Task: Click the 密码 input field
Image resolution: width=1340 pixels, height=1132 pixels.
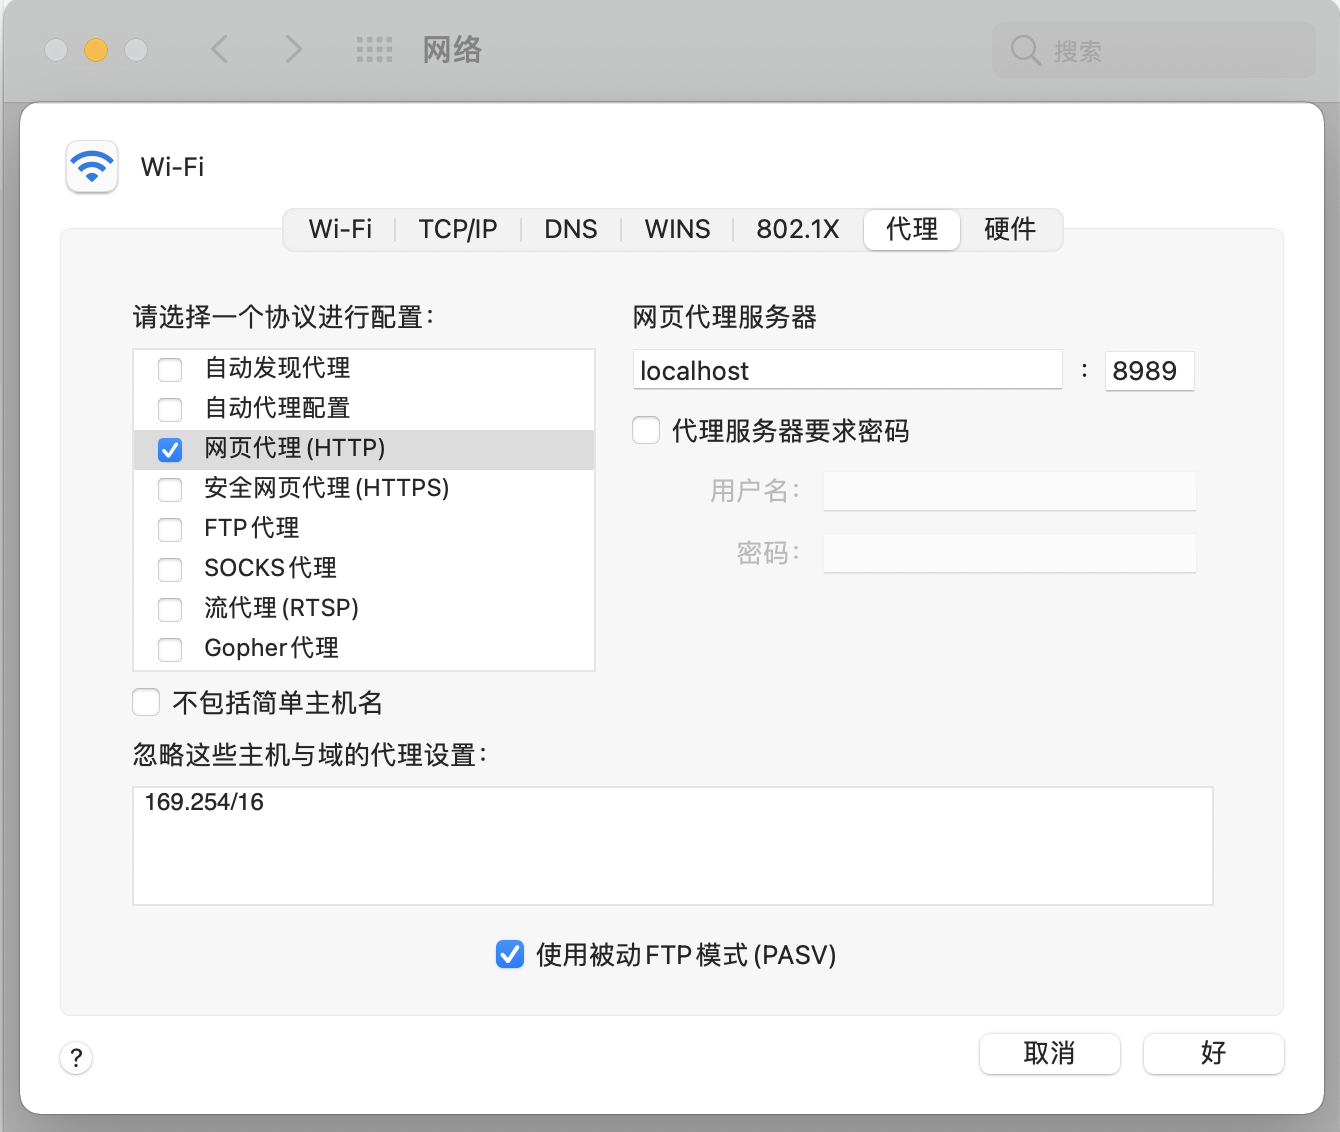Action: click(1010, 553)
